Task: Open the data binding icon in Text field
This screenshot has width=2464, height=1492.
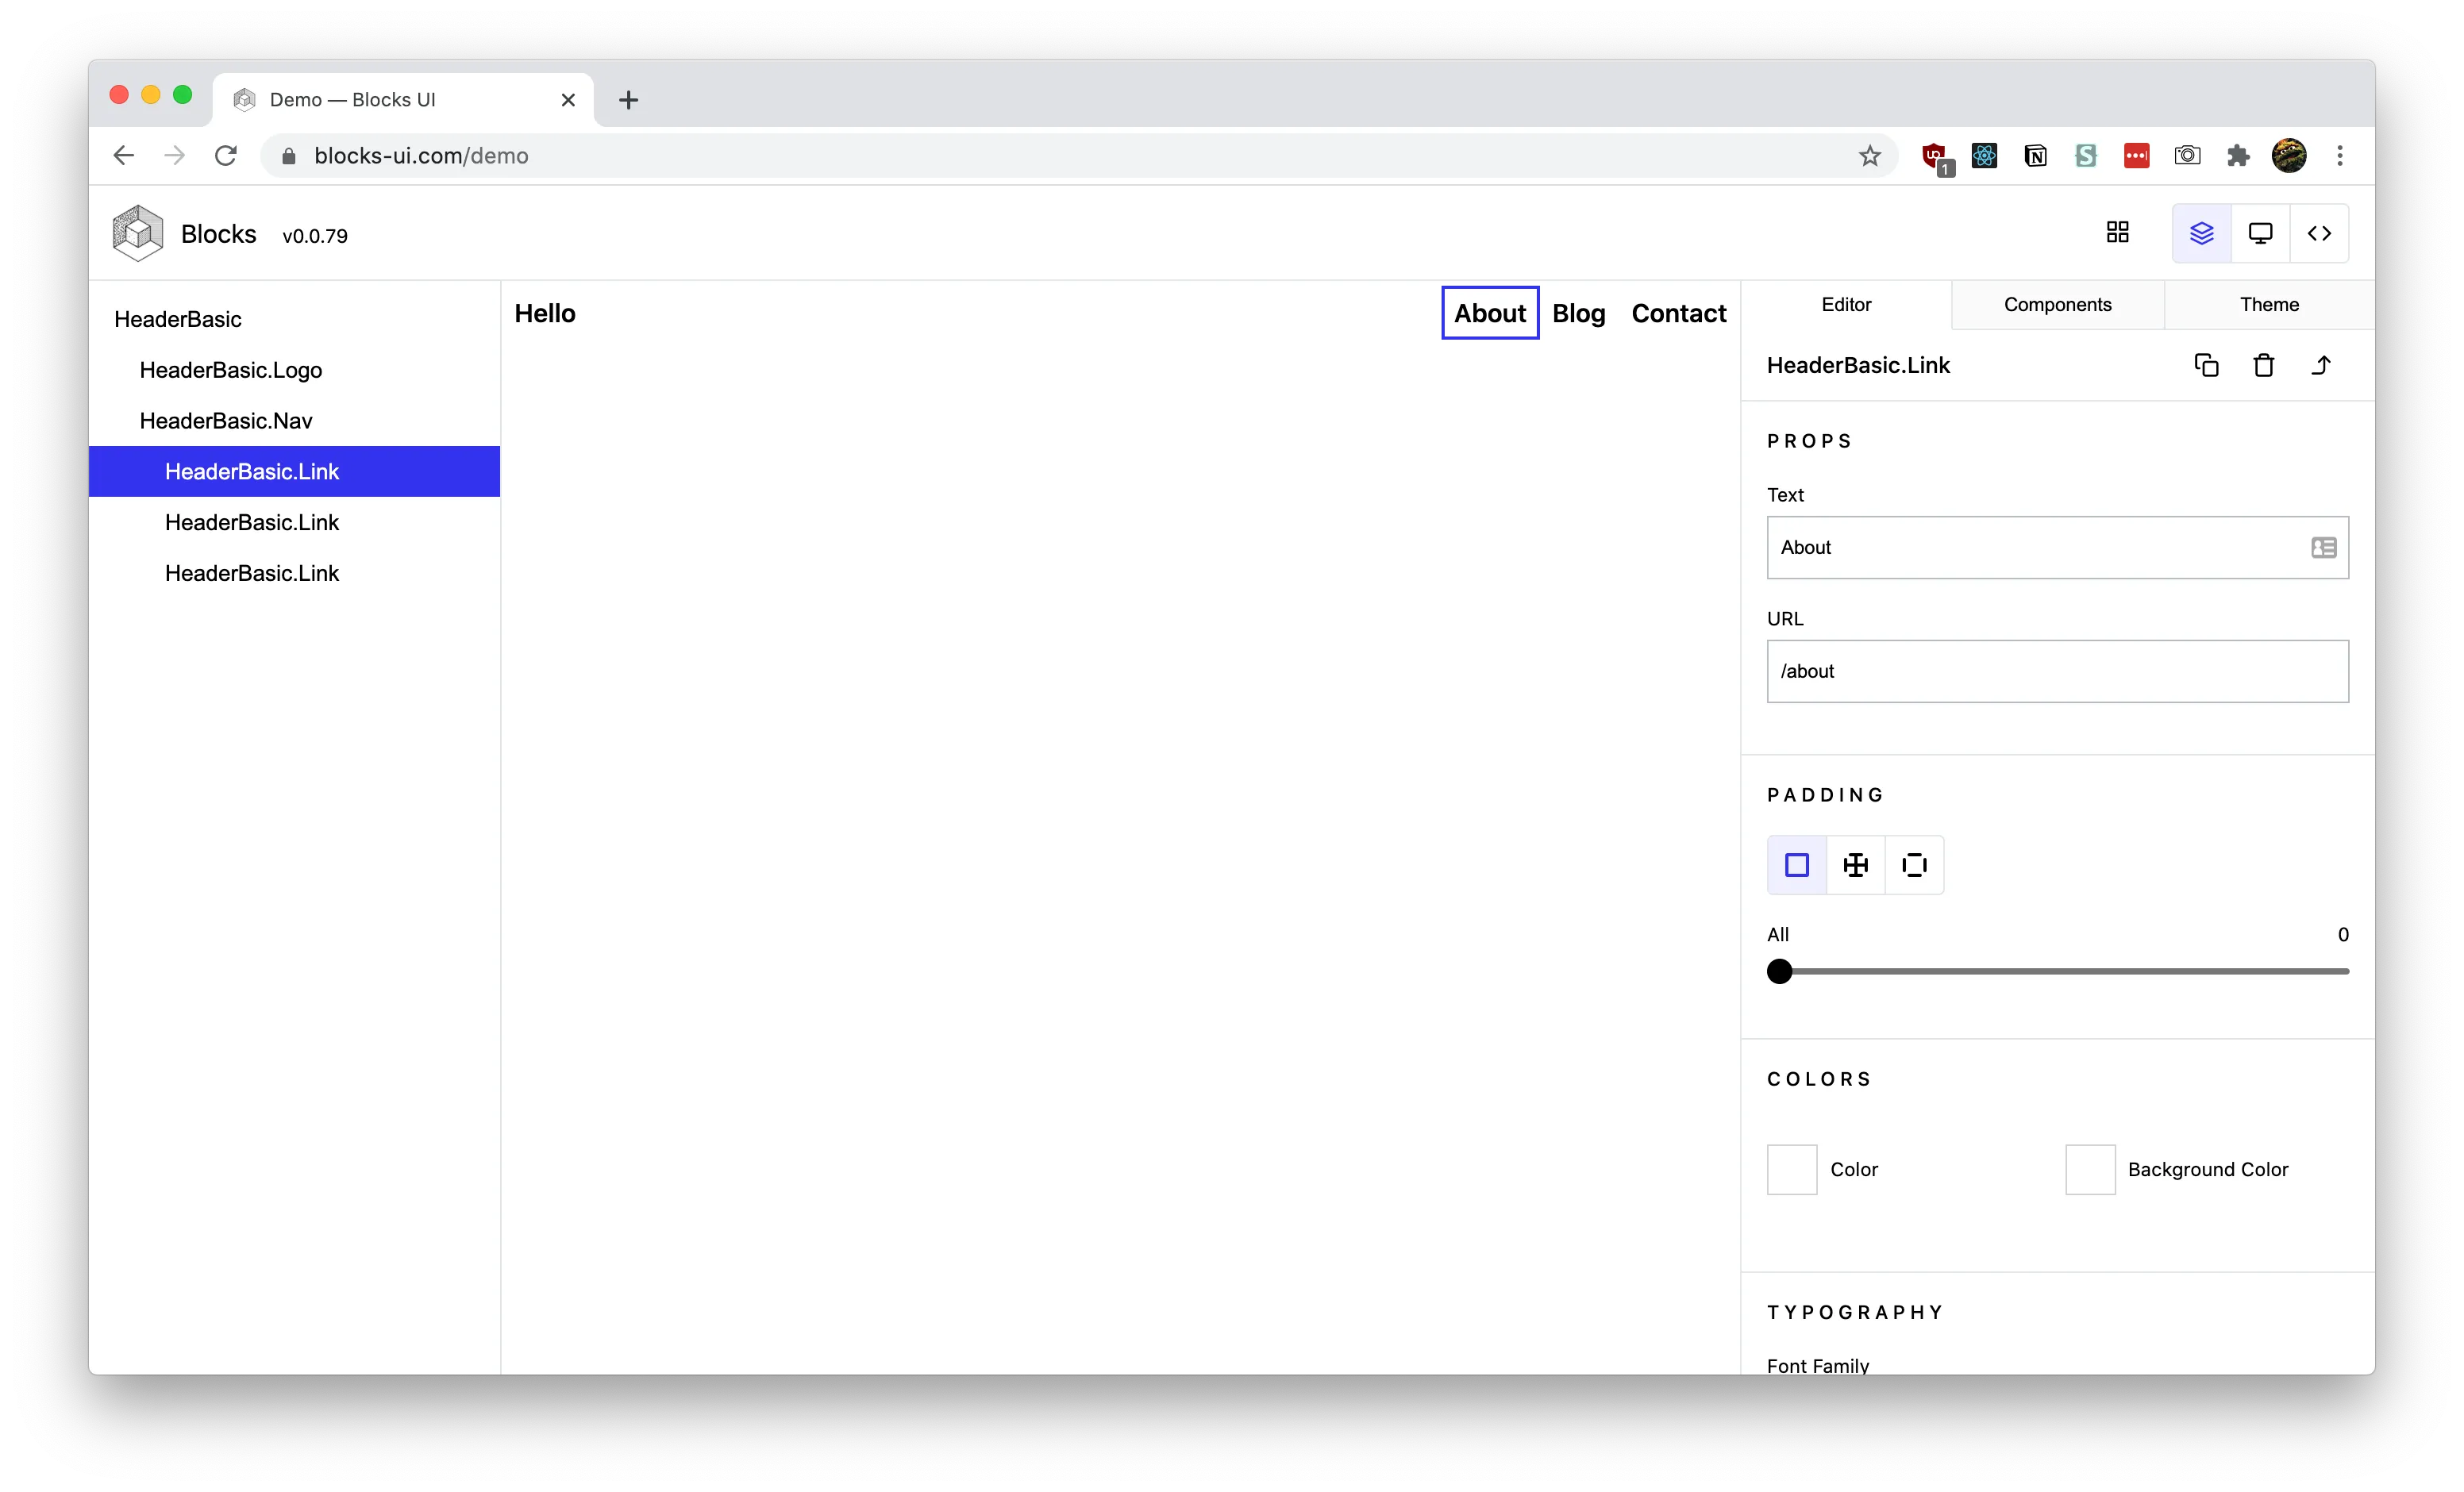Action: click(2323, 547)
